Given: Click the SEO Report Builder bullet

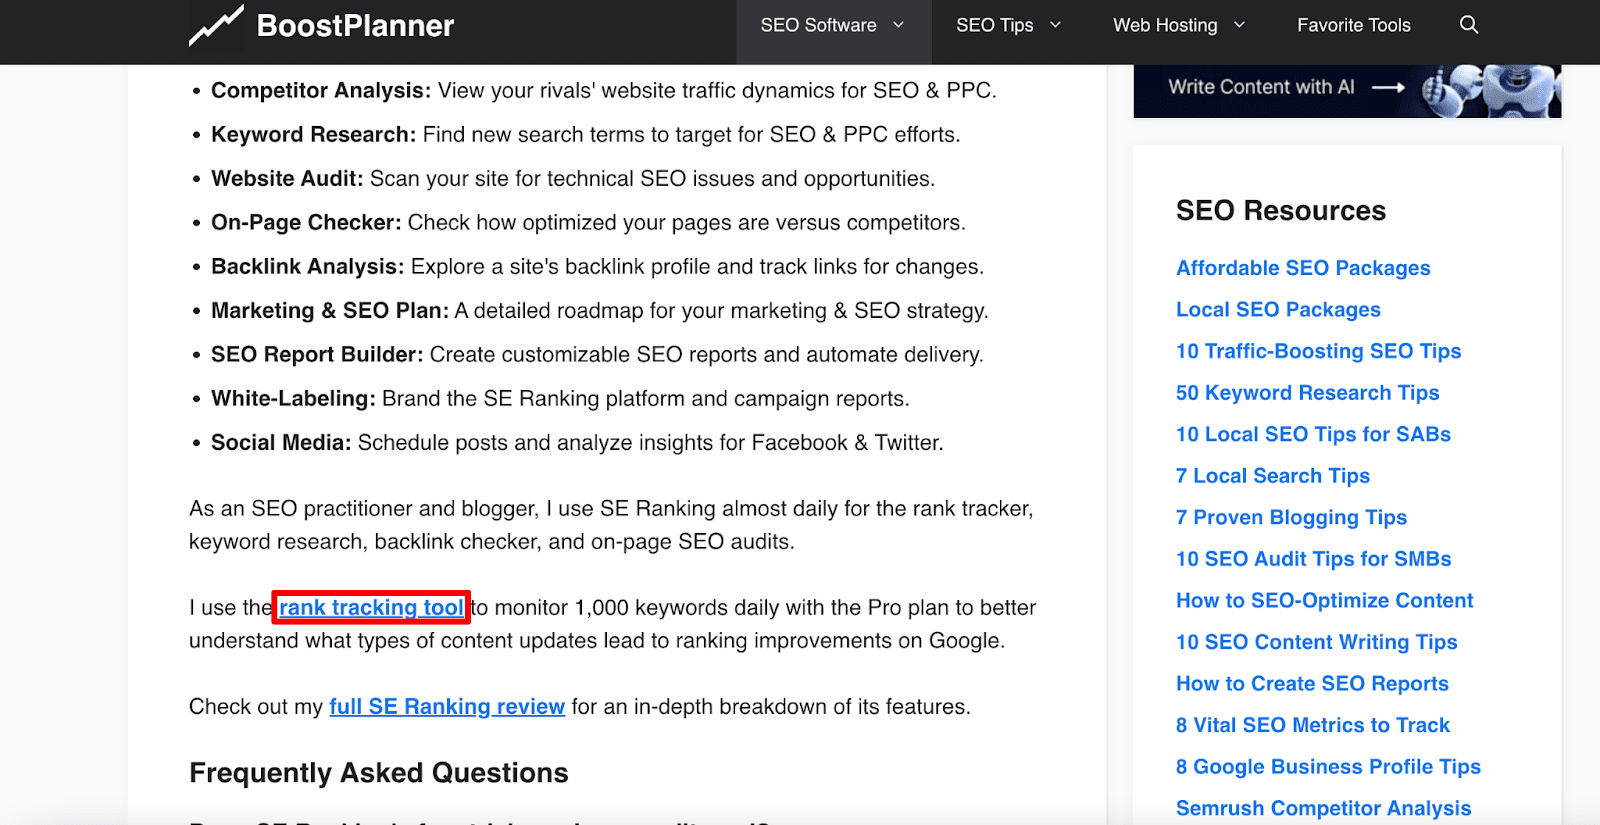Looking at the screenshot, I should 597,355.
